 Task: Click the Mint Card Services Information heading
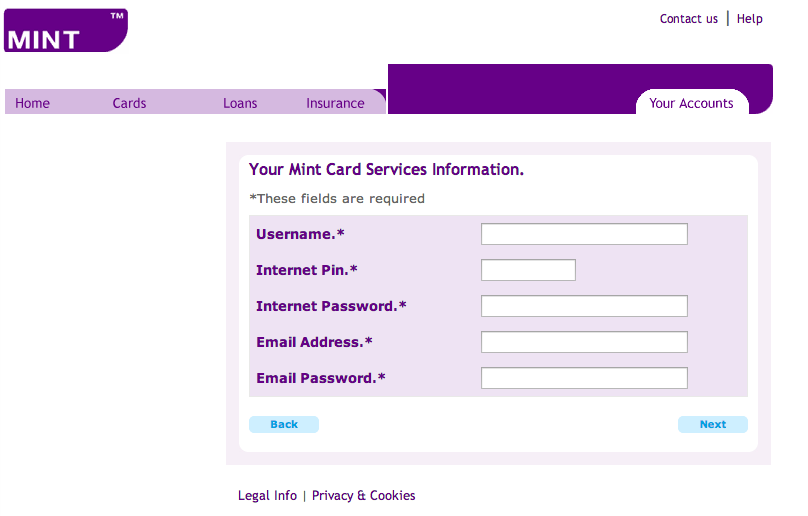[386, 170]
